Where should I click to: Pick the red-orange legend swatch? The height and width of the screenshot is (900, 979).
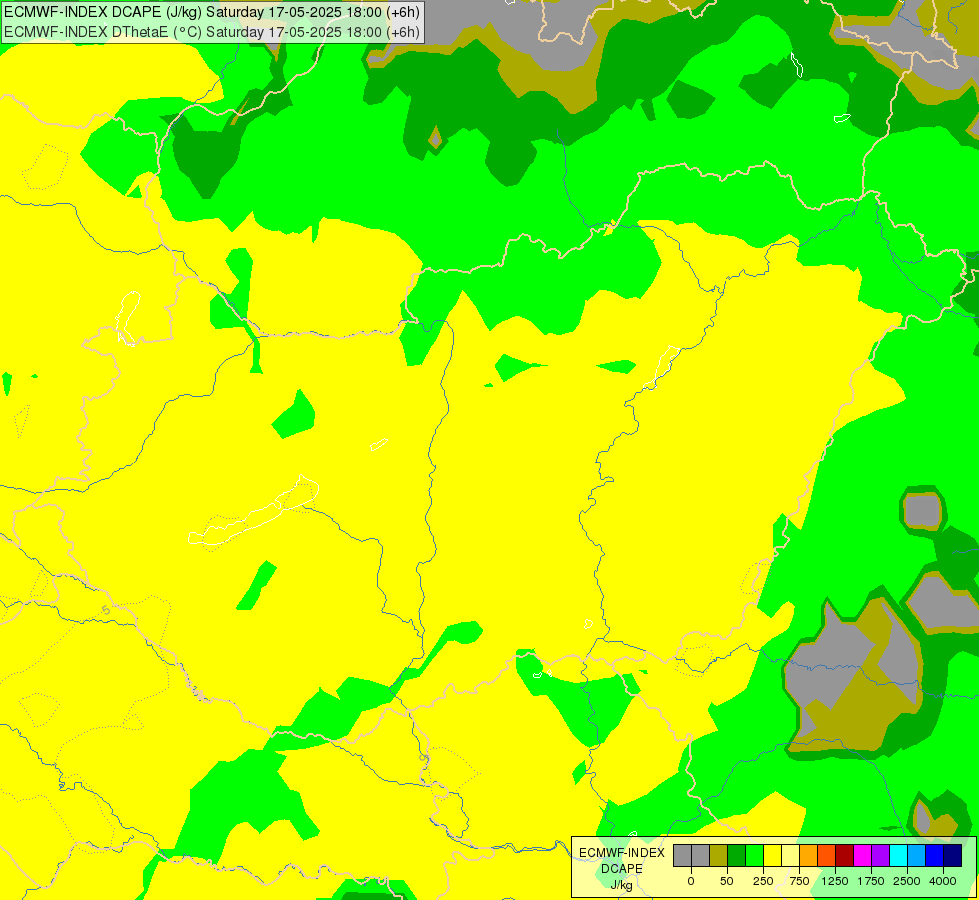coord(827,856)
